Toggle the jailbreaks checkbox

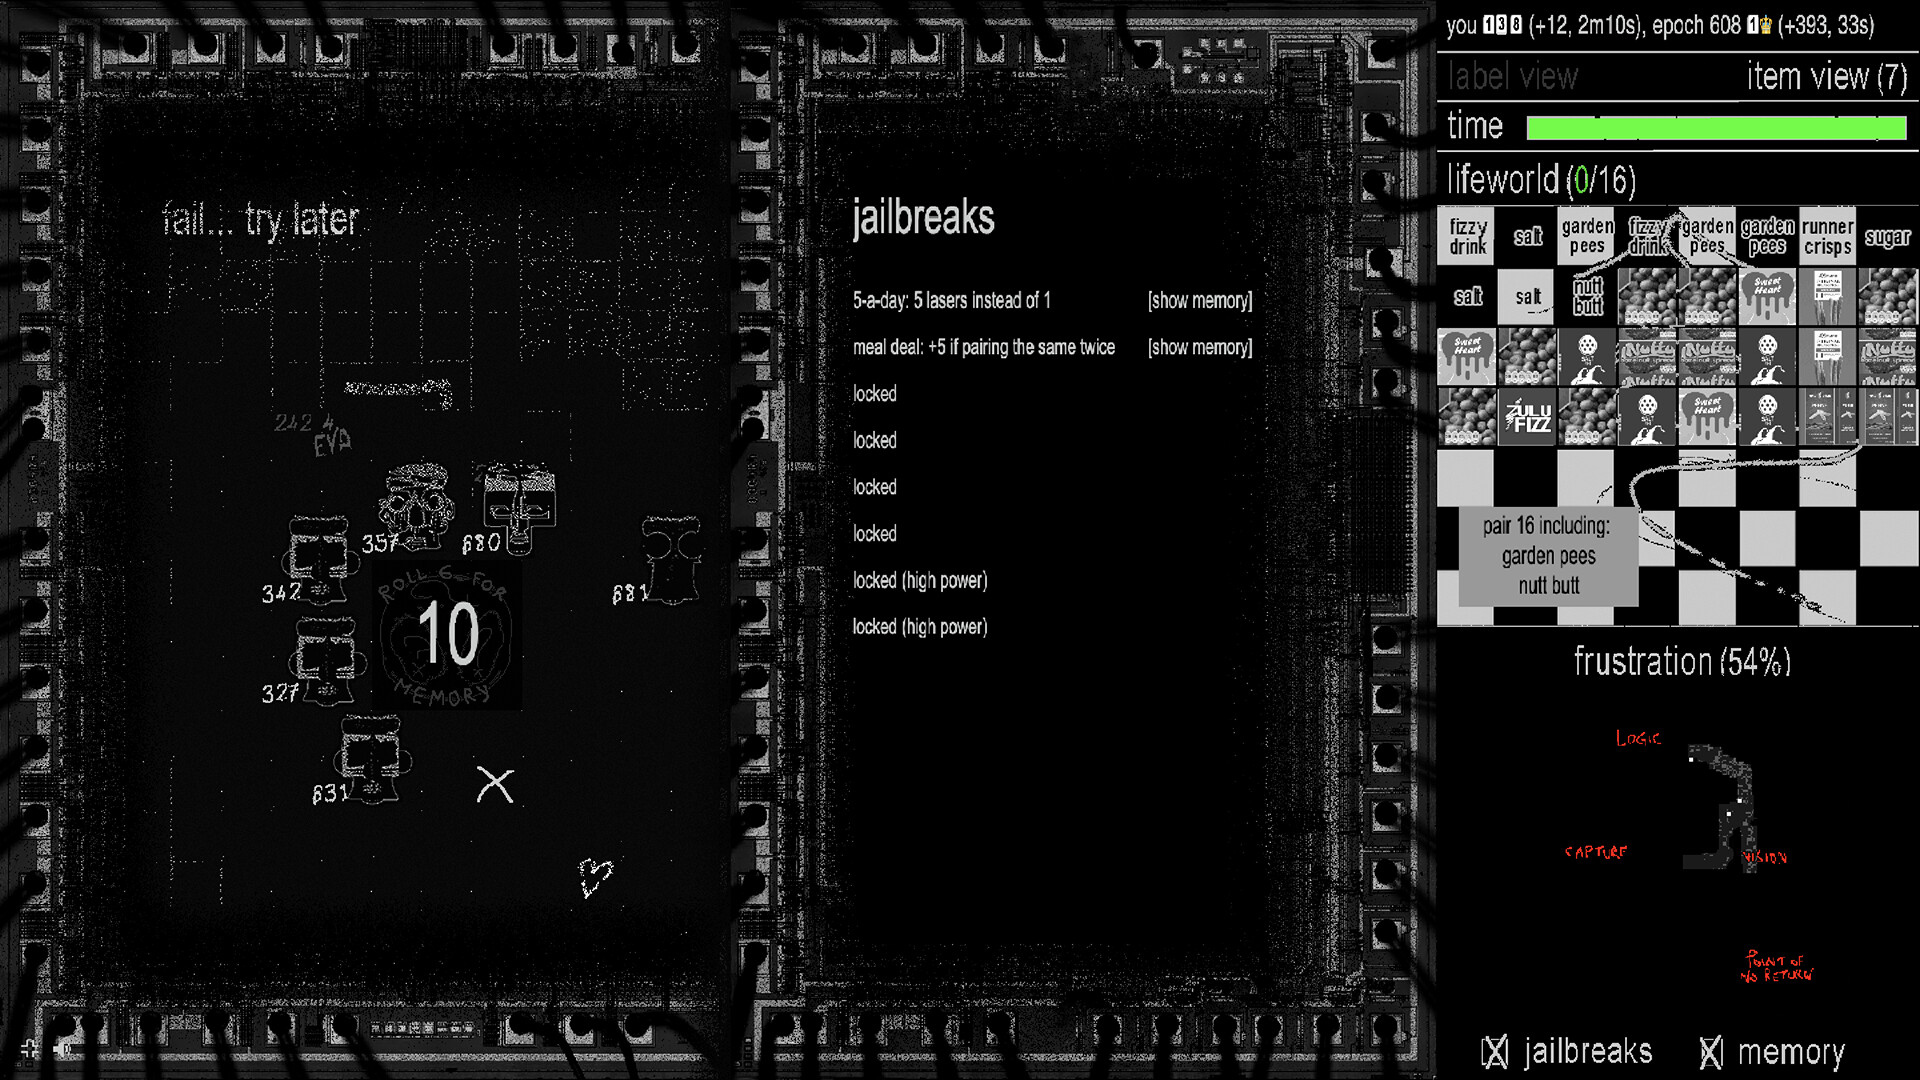pos(1495,1052)
